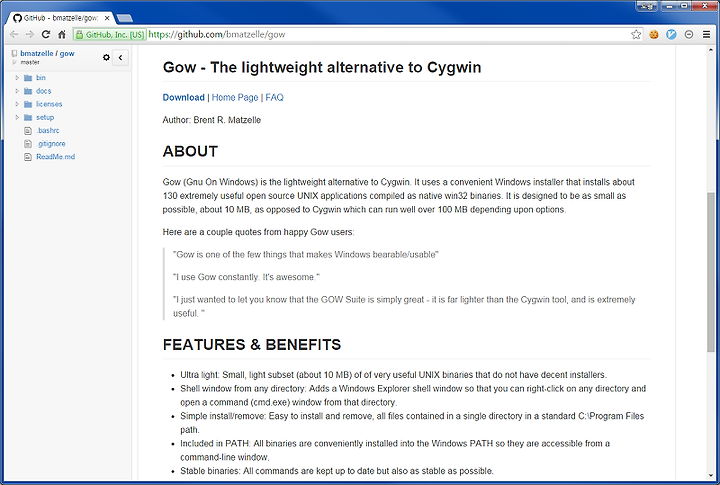
Task: Click the address bar URL field
Action: tap(388, 34)
